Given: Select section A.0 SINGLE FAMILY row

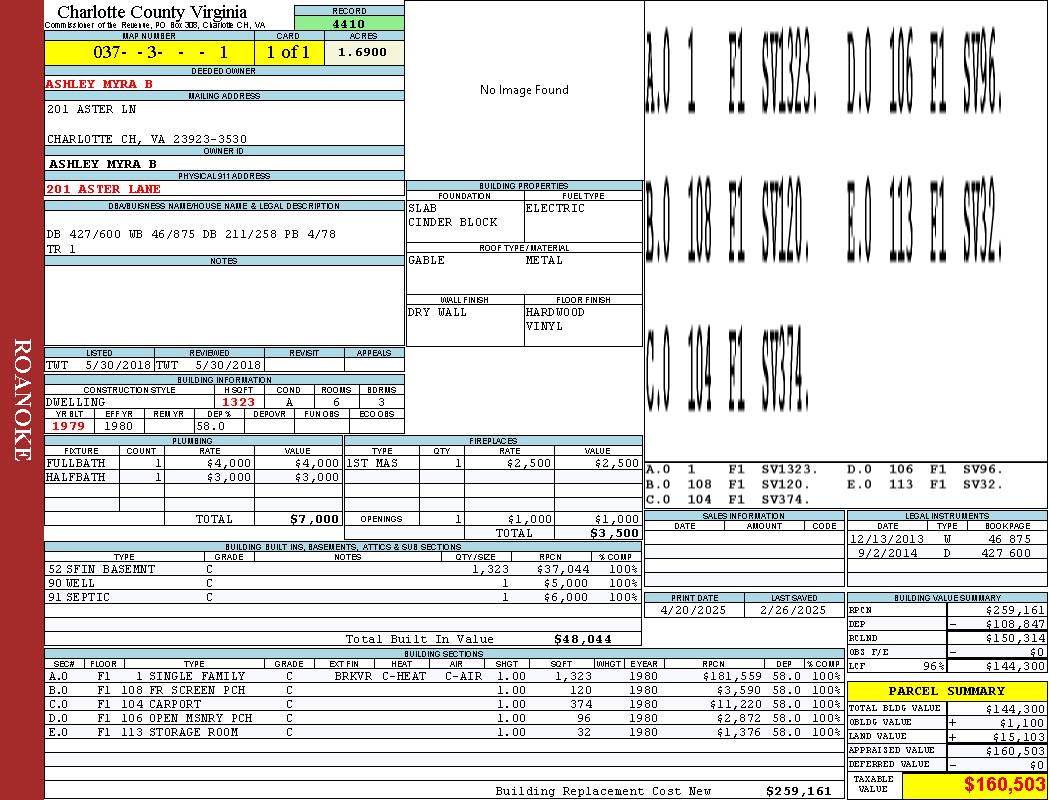Looking at the screenshot, I should pos(445,676).
